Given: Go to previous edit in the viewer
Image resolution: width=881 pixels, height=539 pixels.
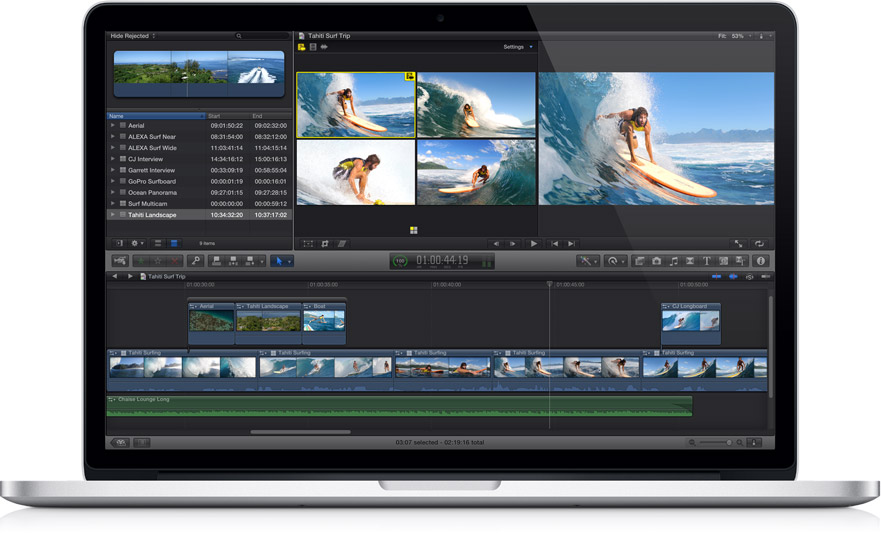Looking at the screenshot, I should click(555, 244).
